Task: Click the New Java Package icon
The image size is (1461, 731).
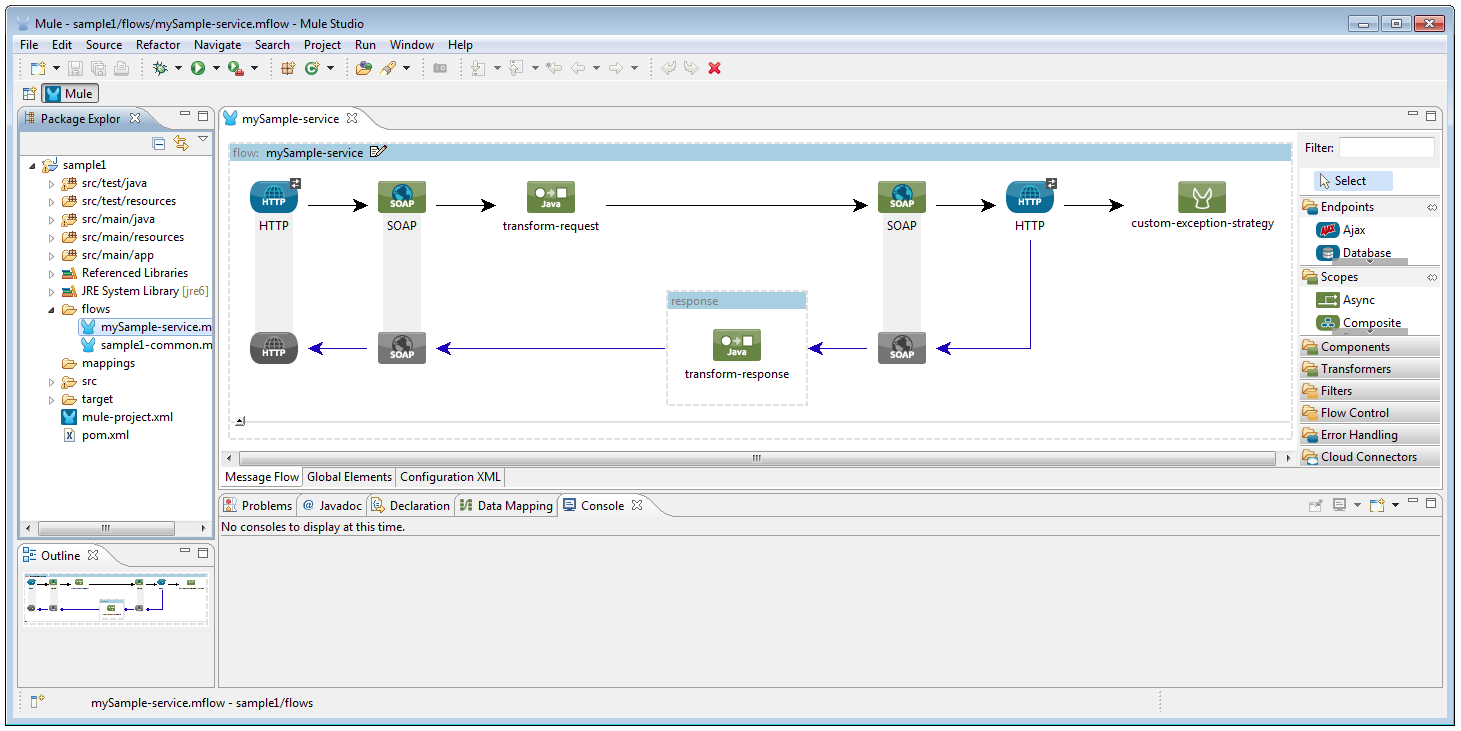Action: click(x=288, y=68)
